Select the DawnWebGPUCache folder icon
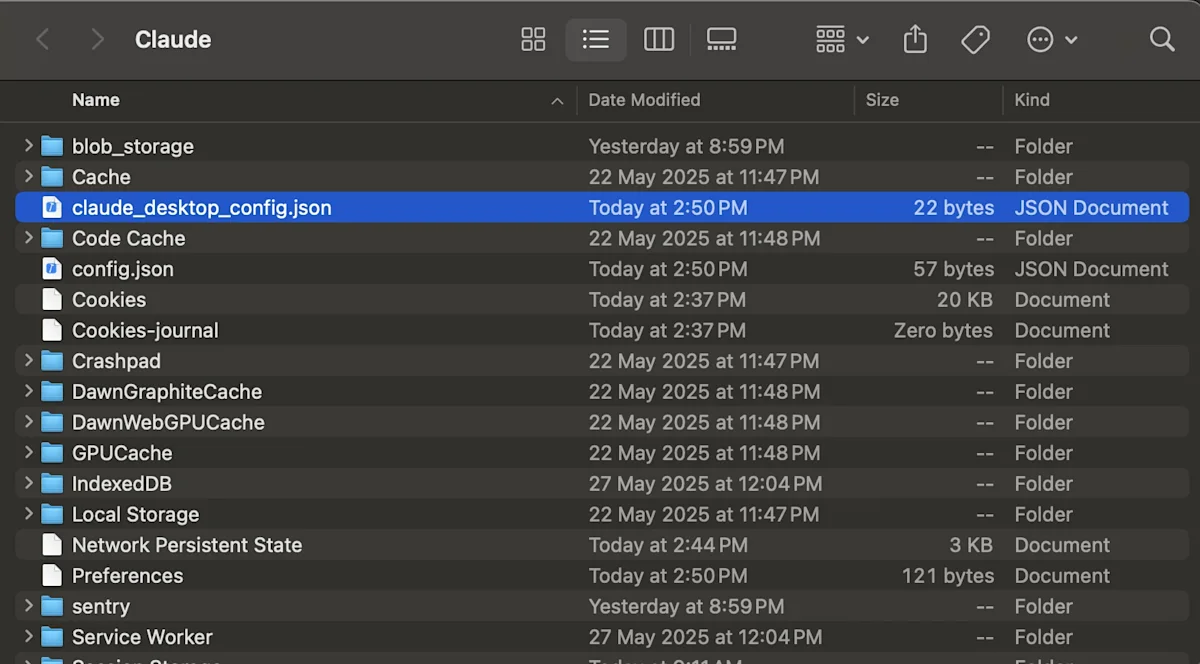The width and height of the screenshot is (1200, 664). [x=52, y=422]
